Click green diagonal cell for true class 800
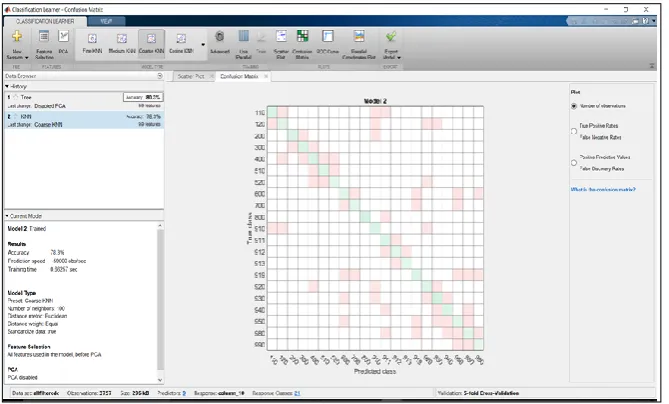Image resolution: width=669 pixels, height=404 pixels. tap(365, 217)
